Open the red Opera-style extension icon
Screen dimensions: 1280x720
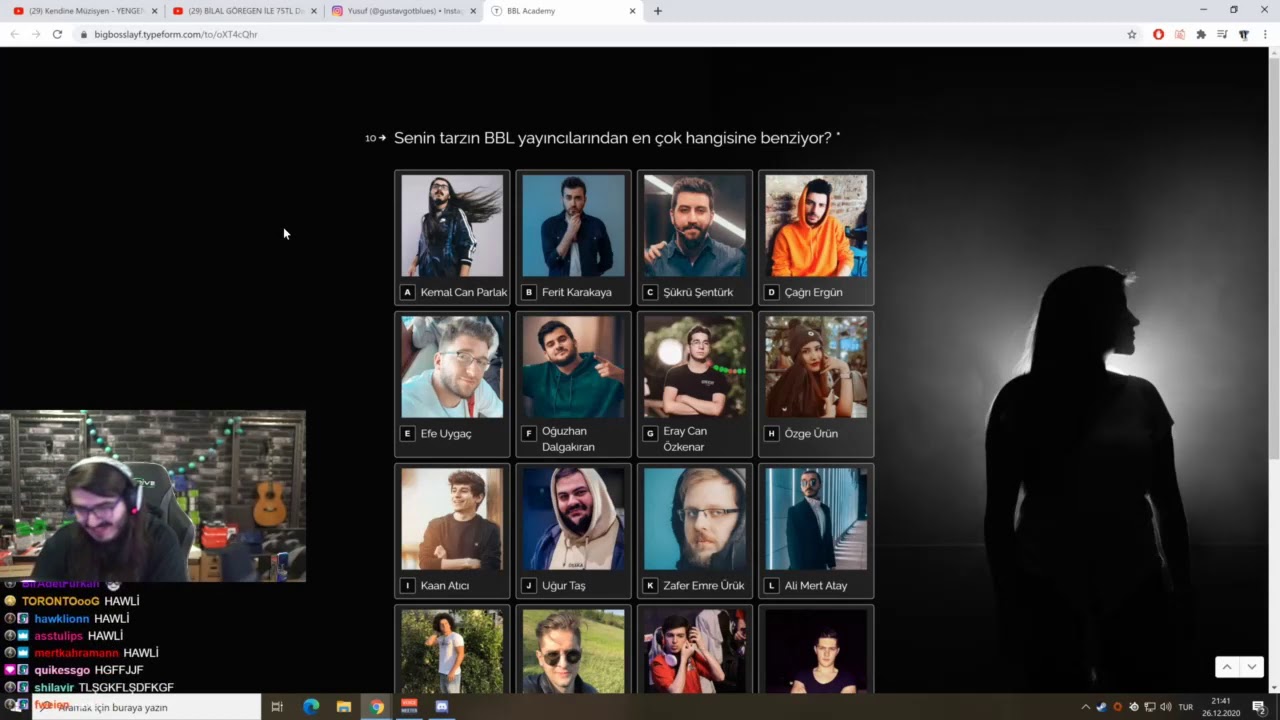[x=1158, y=34]
